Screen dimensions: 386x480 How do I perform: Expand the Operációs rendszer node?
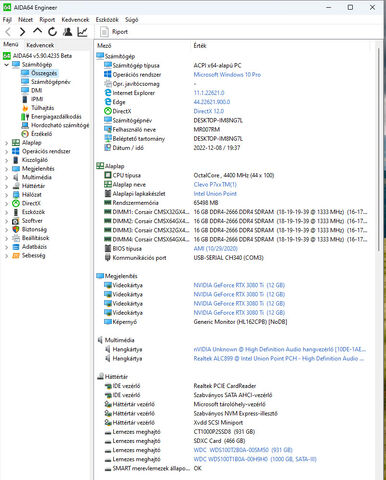click(x=7, y=151)
